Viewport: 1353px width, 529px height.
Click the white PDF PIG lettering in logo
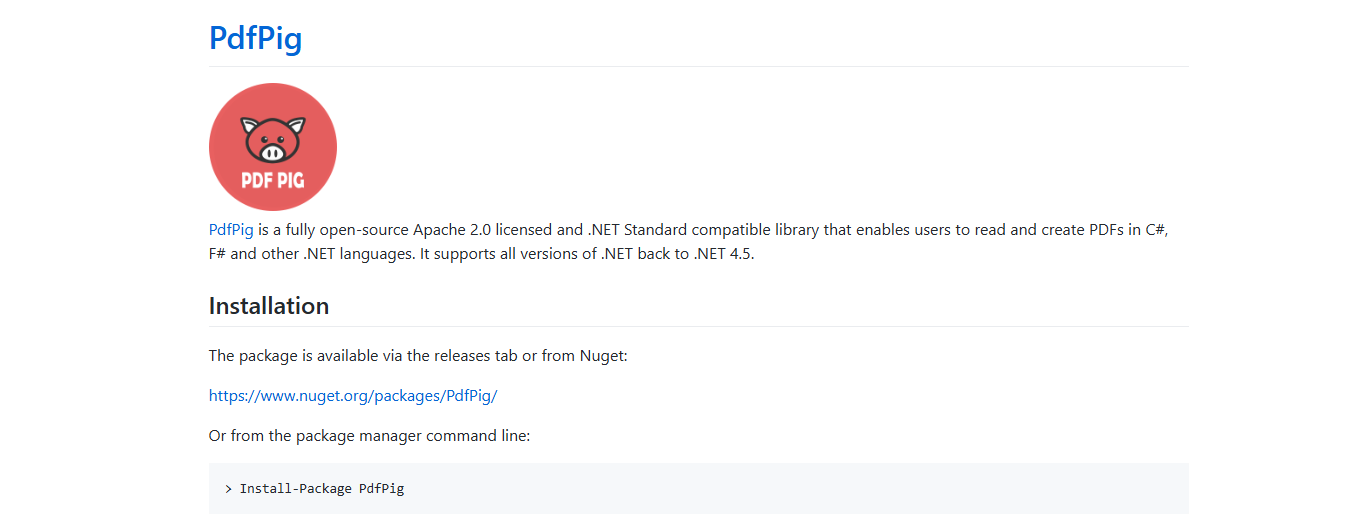(x=273, y=181)
